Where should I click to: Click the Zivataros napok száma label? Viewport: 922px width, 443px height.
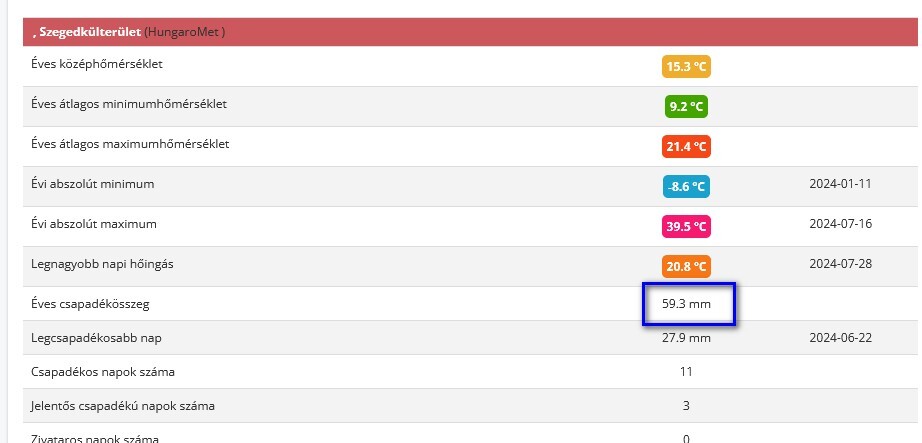(96, 438)
